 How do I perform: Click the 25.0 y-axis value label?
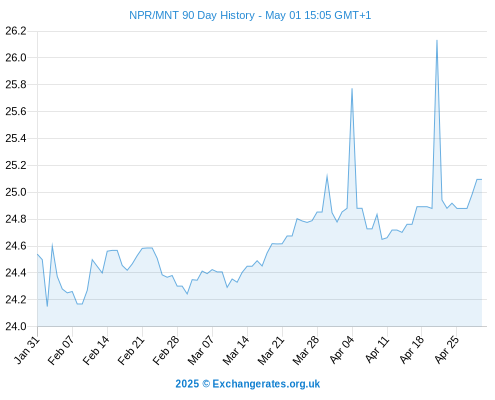point(16,192)
